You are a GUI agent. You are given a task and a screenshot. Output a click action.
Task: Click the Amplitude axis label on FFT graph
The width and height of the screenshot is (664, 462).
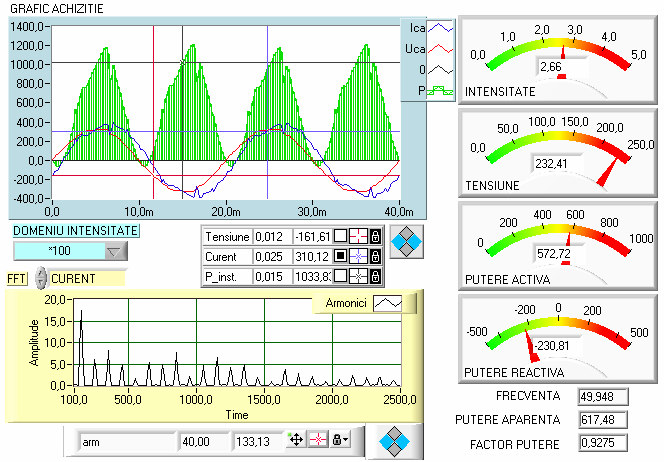coord(34,343)
